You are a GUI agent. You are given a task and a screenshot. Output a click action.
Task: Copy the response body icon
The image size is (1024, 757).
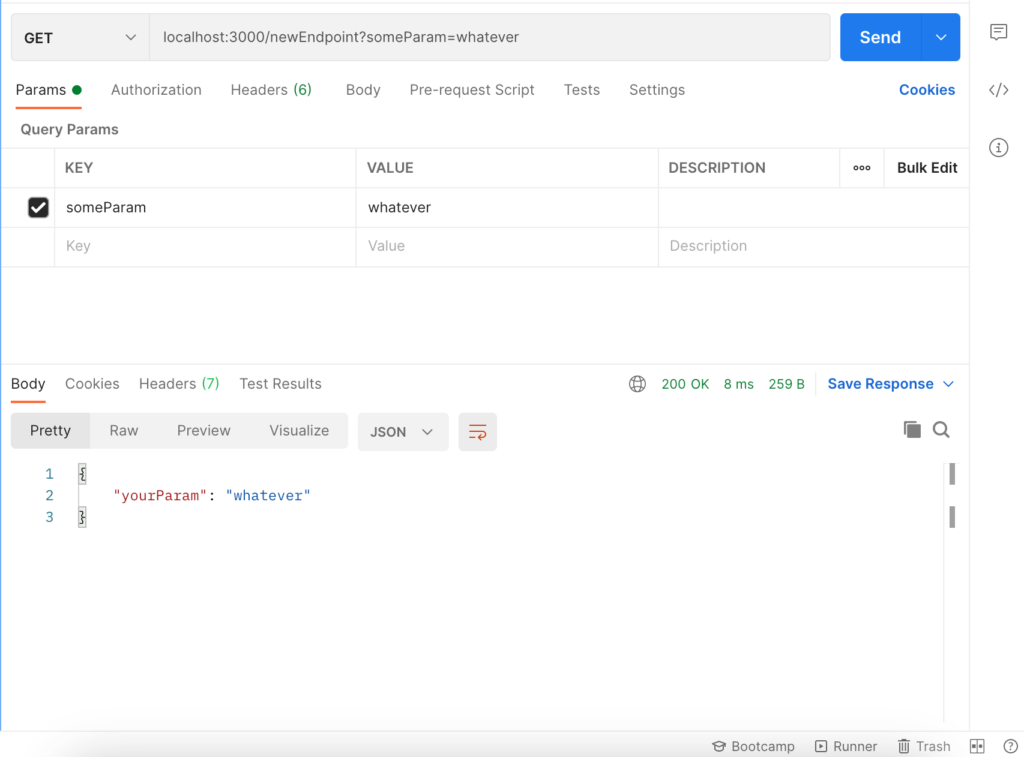[912, 430]
